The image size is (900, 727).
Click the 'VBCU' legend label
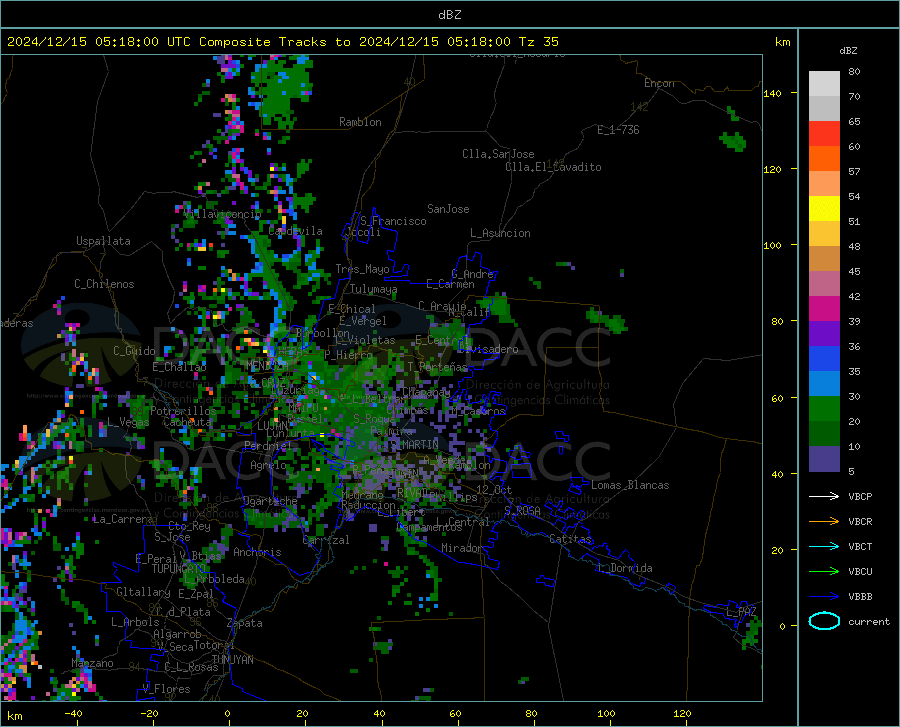860,572
